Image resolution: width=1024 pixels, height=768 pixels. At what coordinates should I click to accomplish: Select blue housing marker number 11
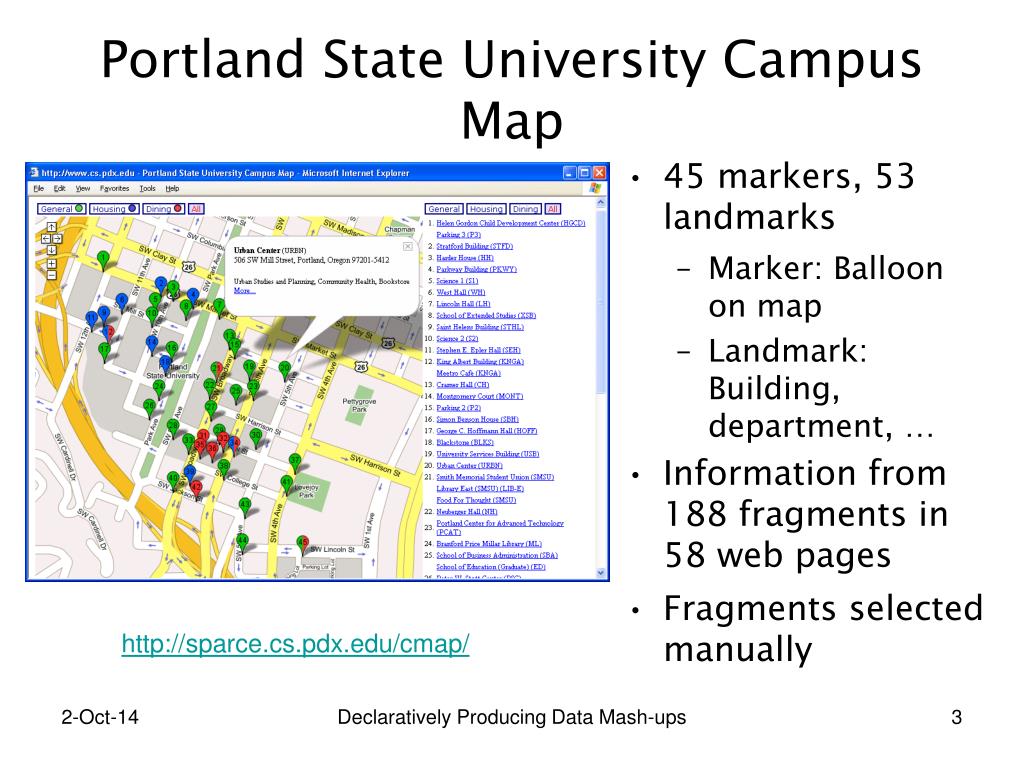coord(91,320)
